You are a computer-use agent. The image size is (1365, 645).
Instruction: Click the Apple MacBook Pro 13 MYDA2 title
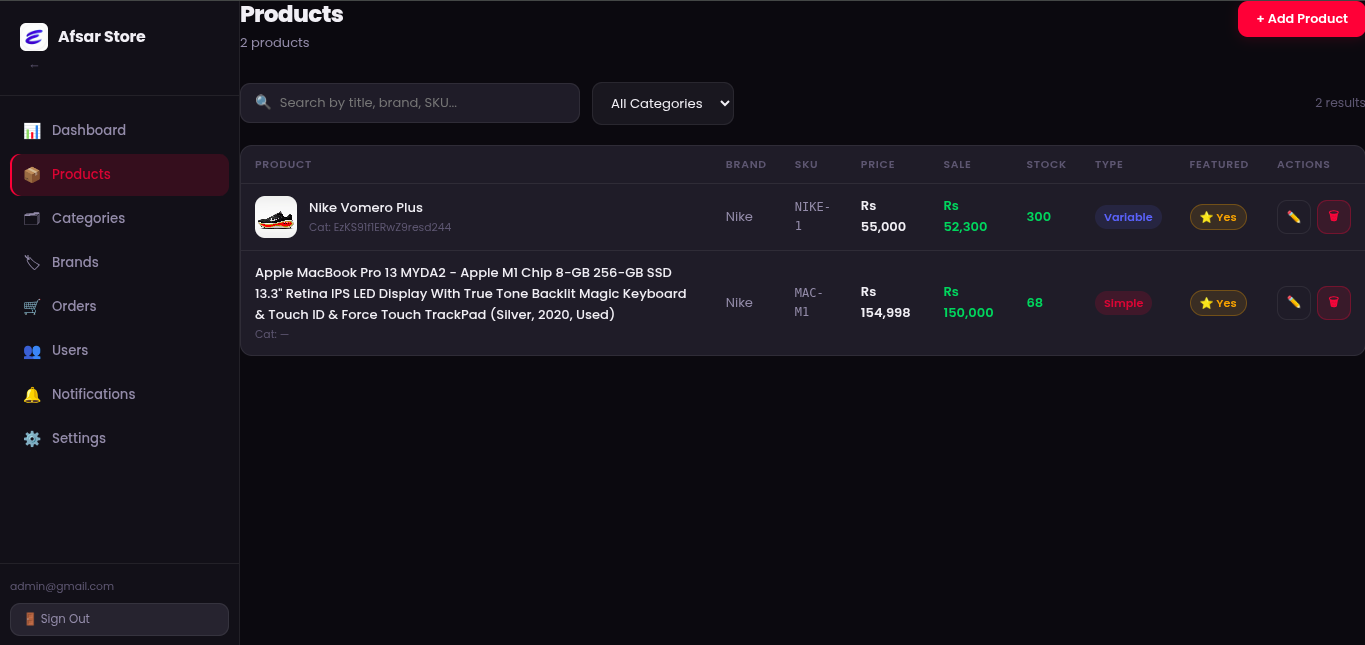coord(471,293)
